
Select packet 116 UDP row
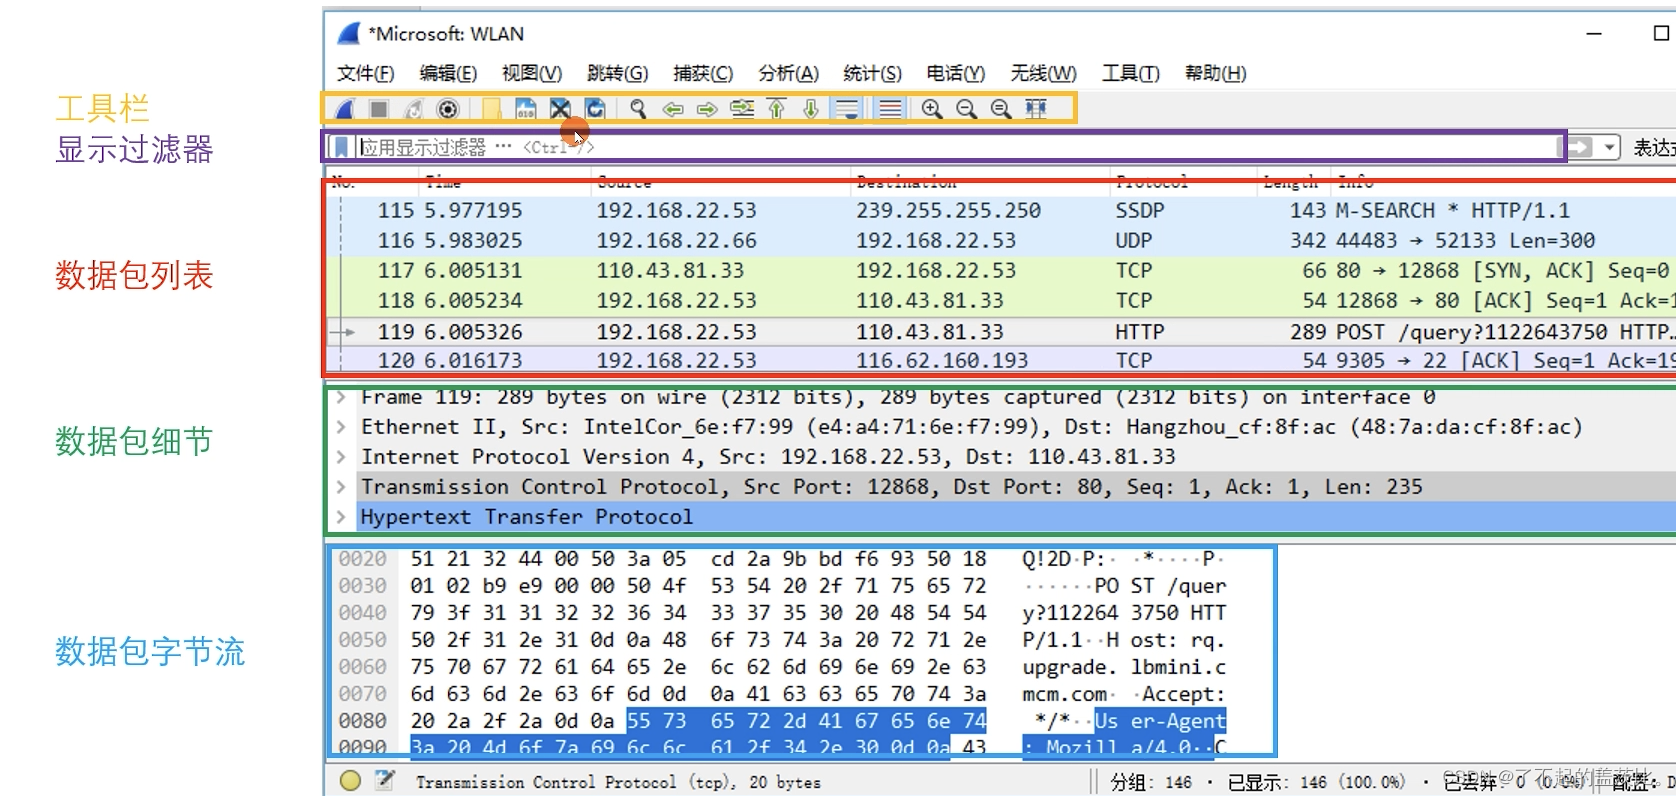[x=1001, y=241]
